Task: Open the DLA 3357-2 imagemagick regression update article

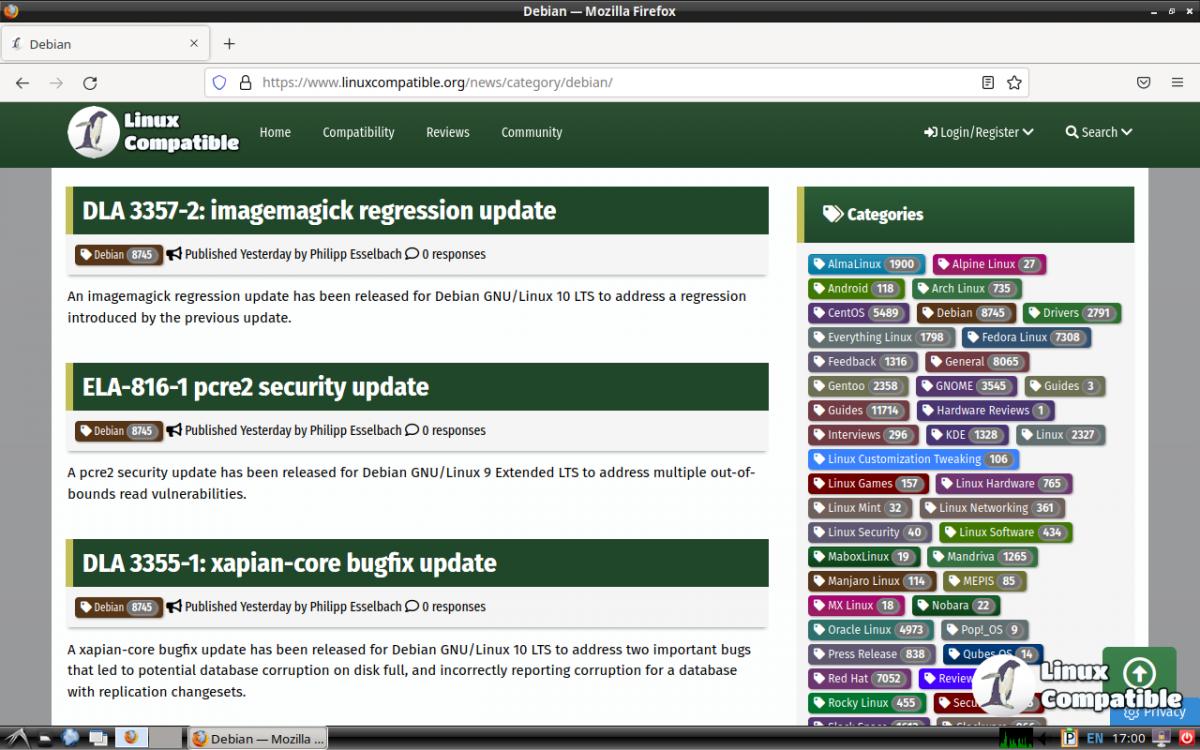Action: point(319,211)
